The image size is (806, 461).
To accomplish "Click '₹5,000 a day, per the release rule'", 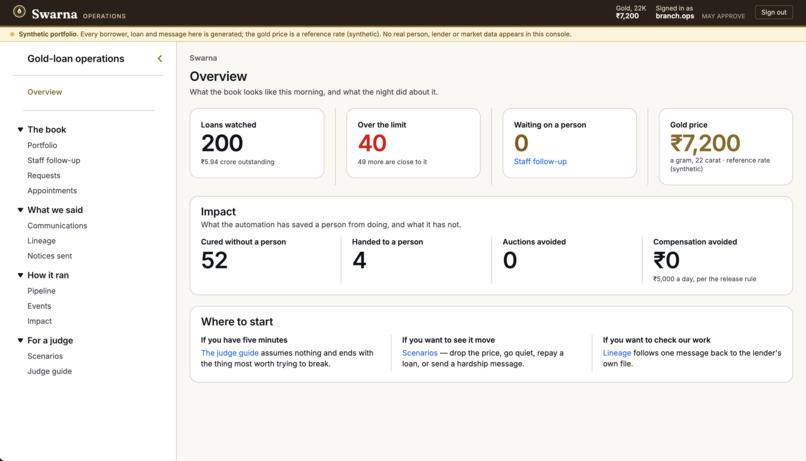I will 705,279.
